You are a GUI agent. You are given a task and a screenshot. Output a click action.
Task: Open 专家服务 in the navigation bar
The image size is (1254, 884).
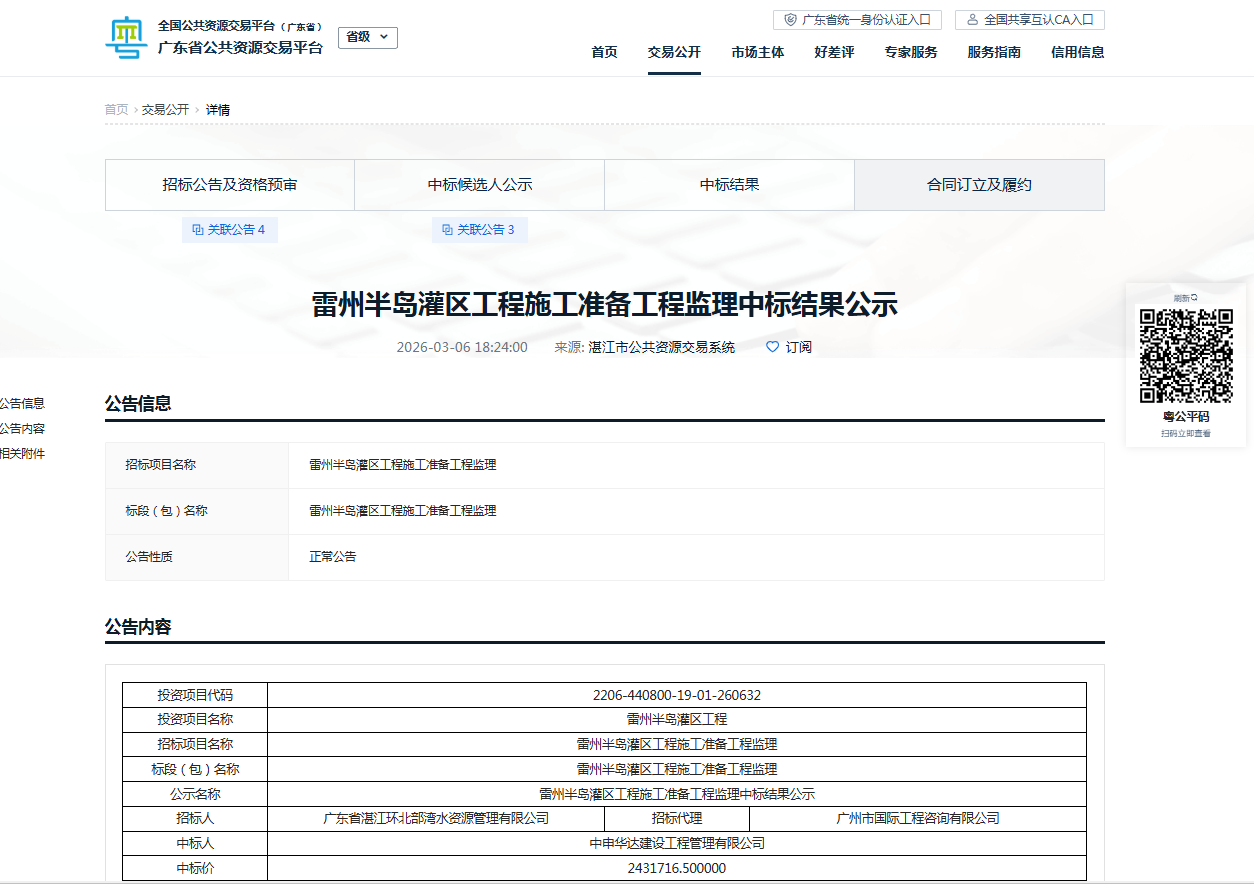[x=910, y=52]
